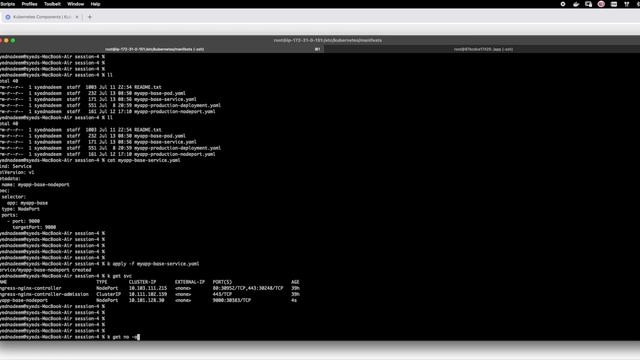Click the AGE column header

[295, 282]
